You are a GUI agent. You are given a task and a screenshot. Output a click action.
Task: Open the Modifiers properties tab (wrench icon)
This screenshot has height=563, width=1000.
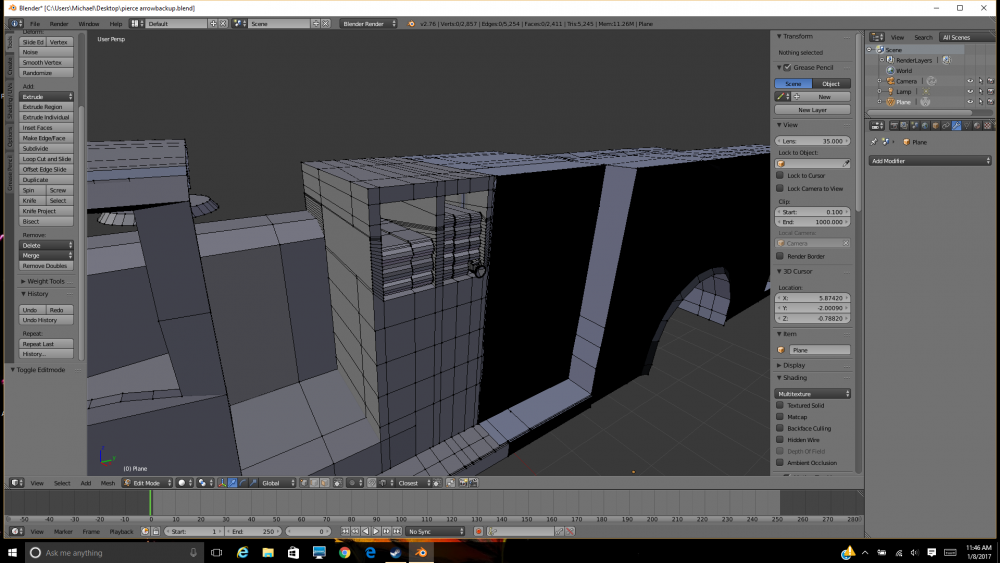click(956, 125)
